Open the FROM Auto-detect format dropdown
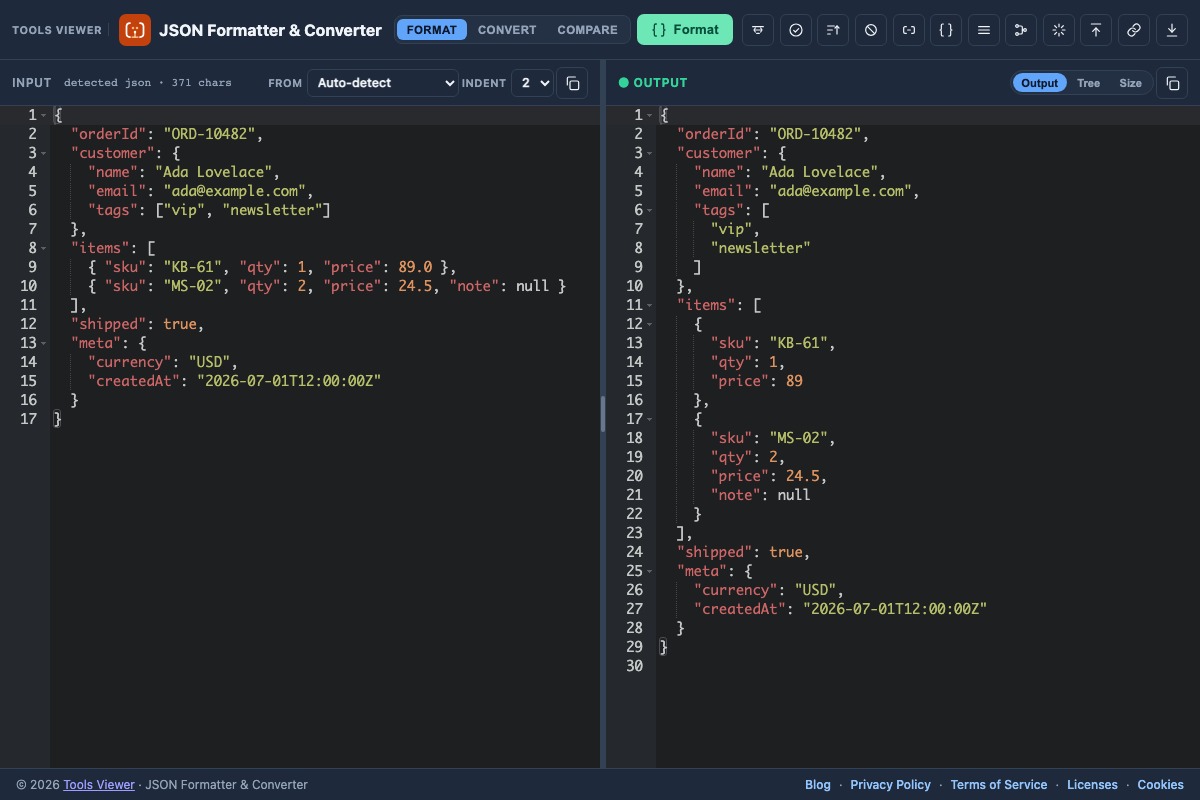The height and width of the screenshot is (800, 1200). 383,83
